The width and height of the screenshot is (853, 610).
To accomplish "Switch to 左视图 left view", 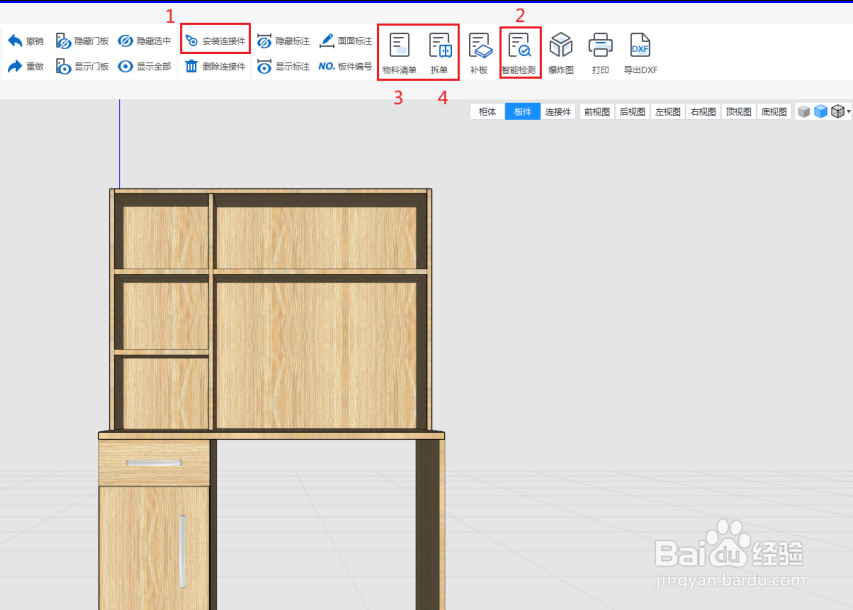I will tap(667, 112).
